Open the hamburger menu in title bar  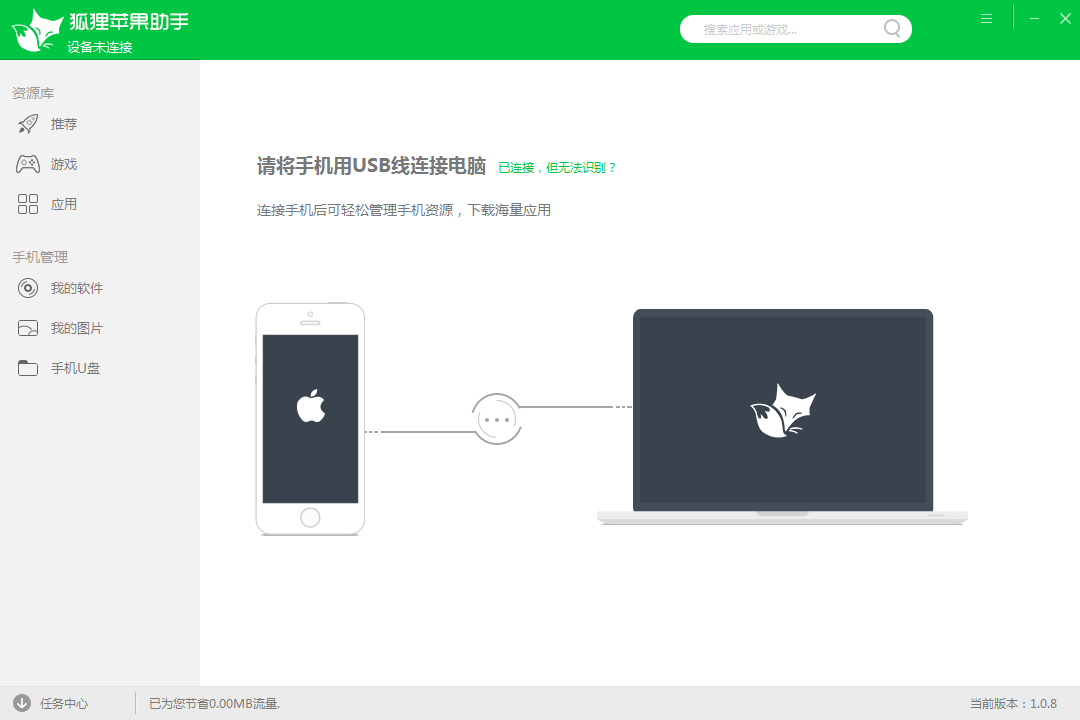(x=986, y=19)
